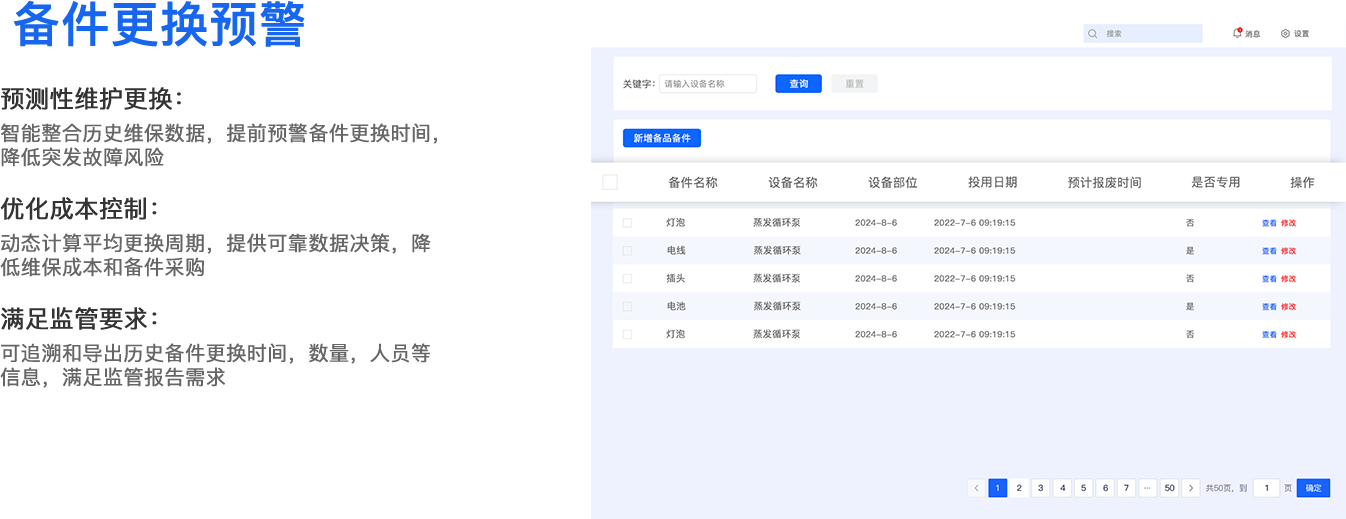The image size is (1346, 519).
Task: Open 查看 for the 电线 row
Action: point(1269,251)
